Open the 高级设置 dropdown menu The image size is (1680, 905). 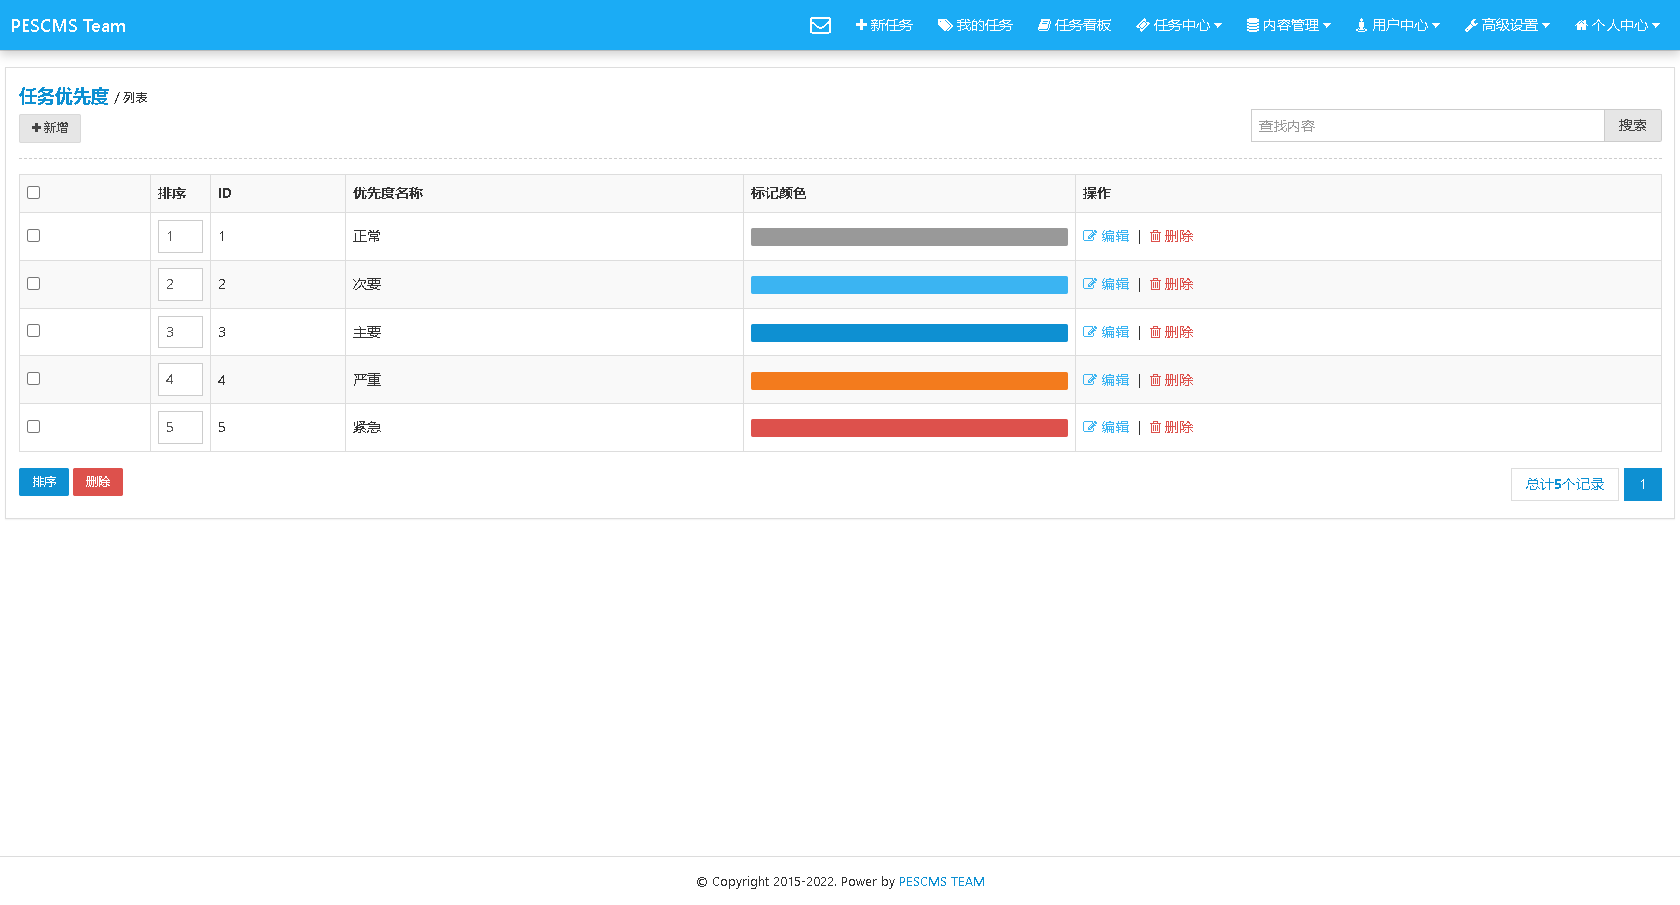point(1507,25)
